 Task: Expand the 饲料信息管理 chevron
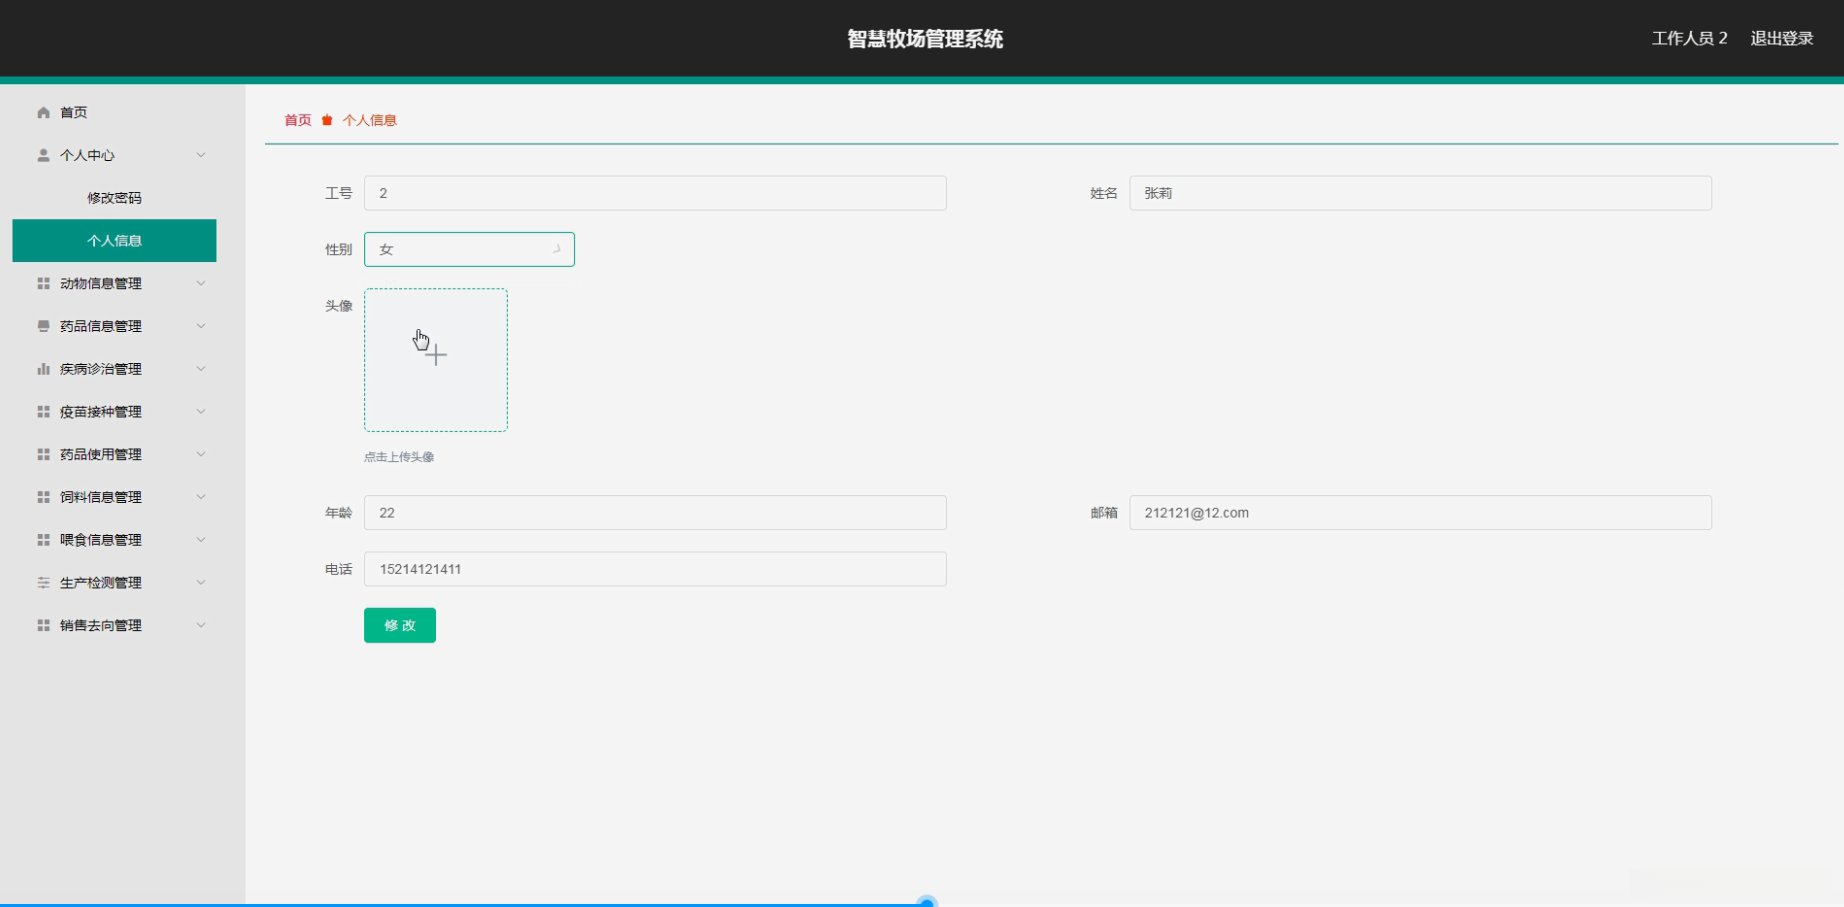[201, 497]
